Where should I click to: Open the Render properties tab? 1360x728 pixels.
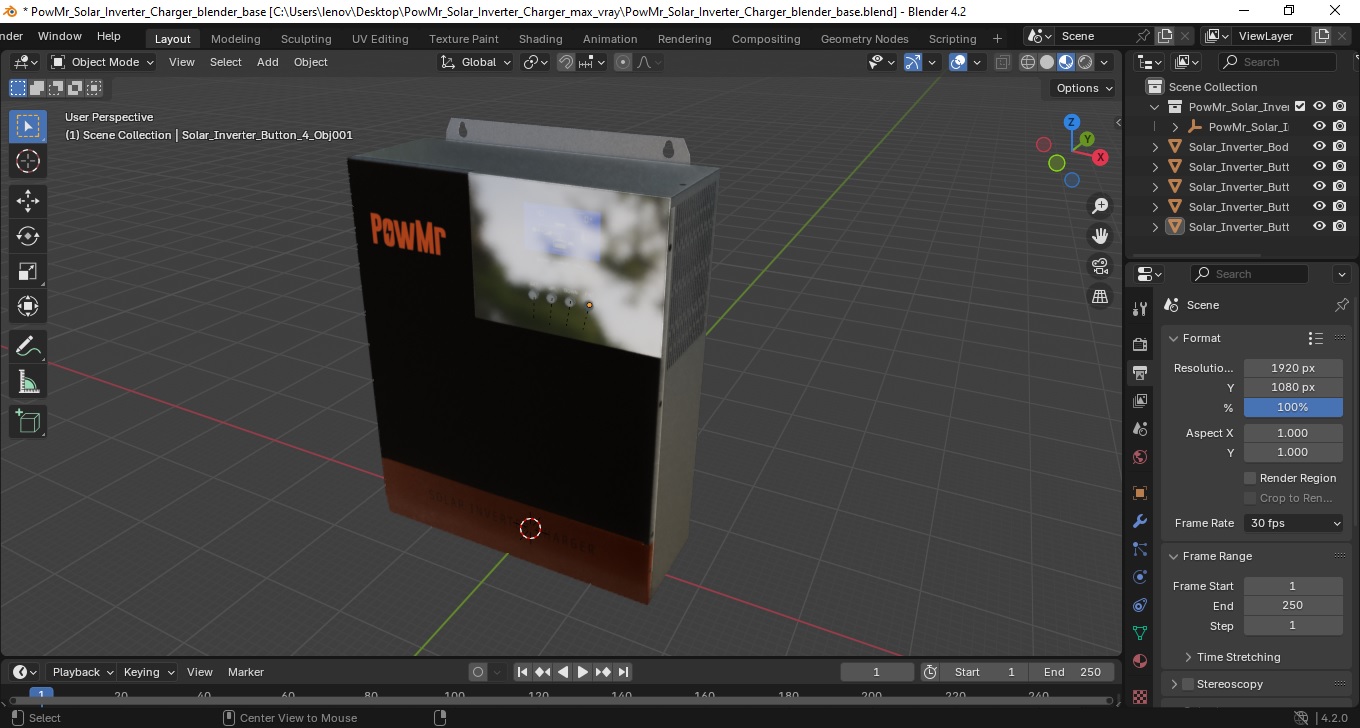click(x=1139, y=344)
